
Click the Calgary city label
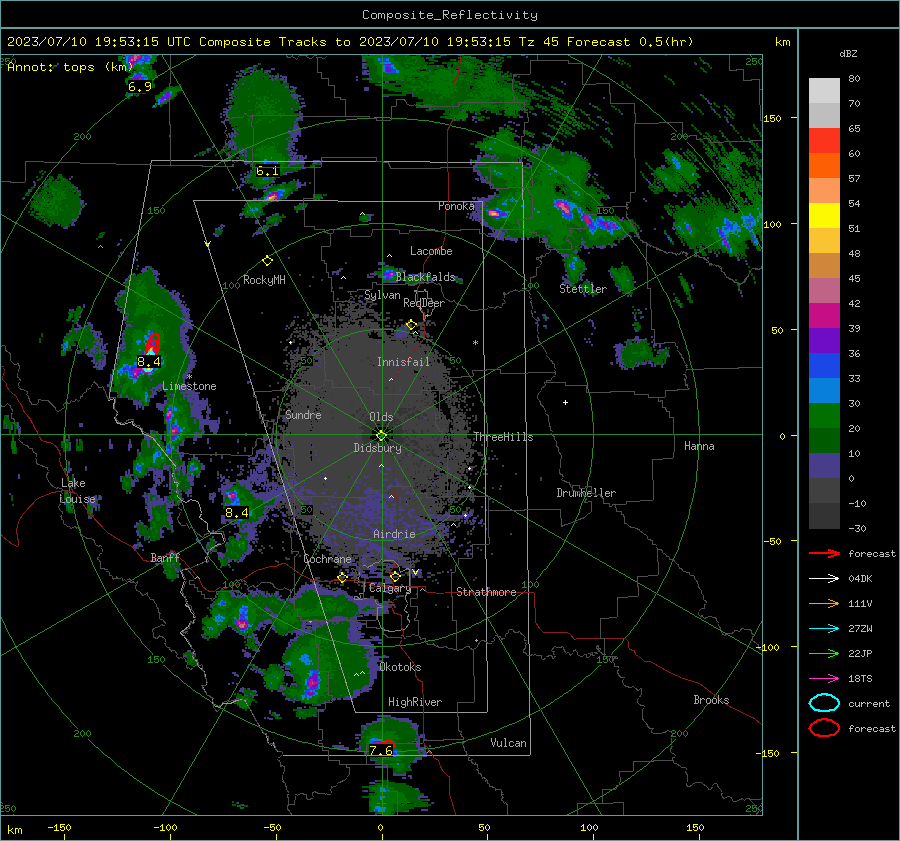pos(390,588)
